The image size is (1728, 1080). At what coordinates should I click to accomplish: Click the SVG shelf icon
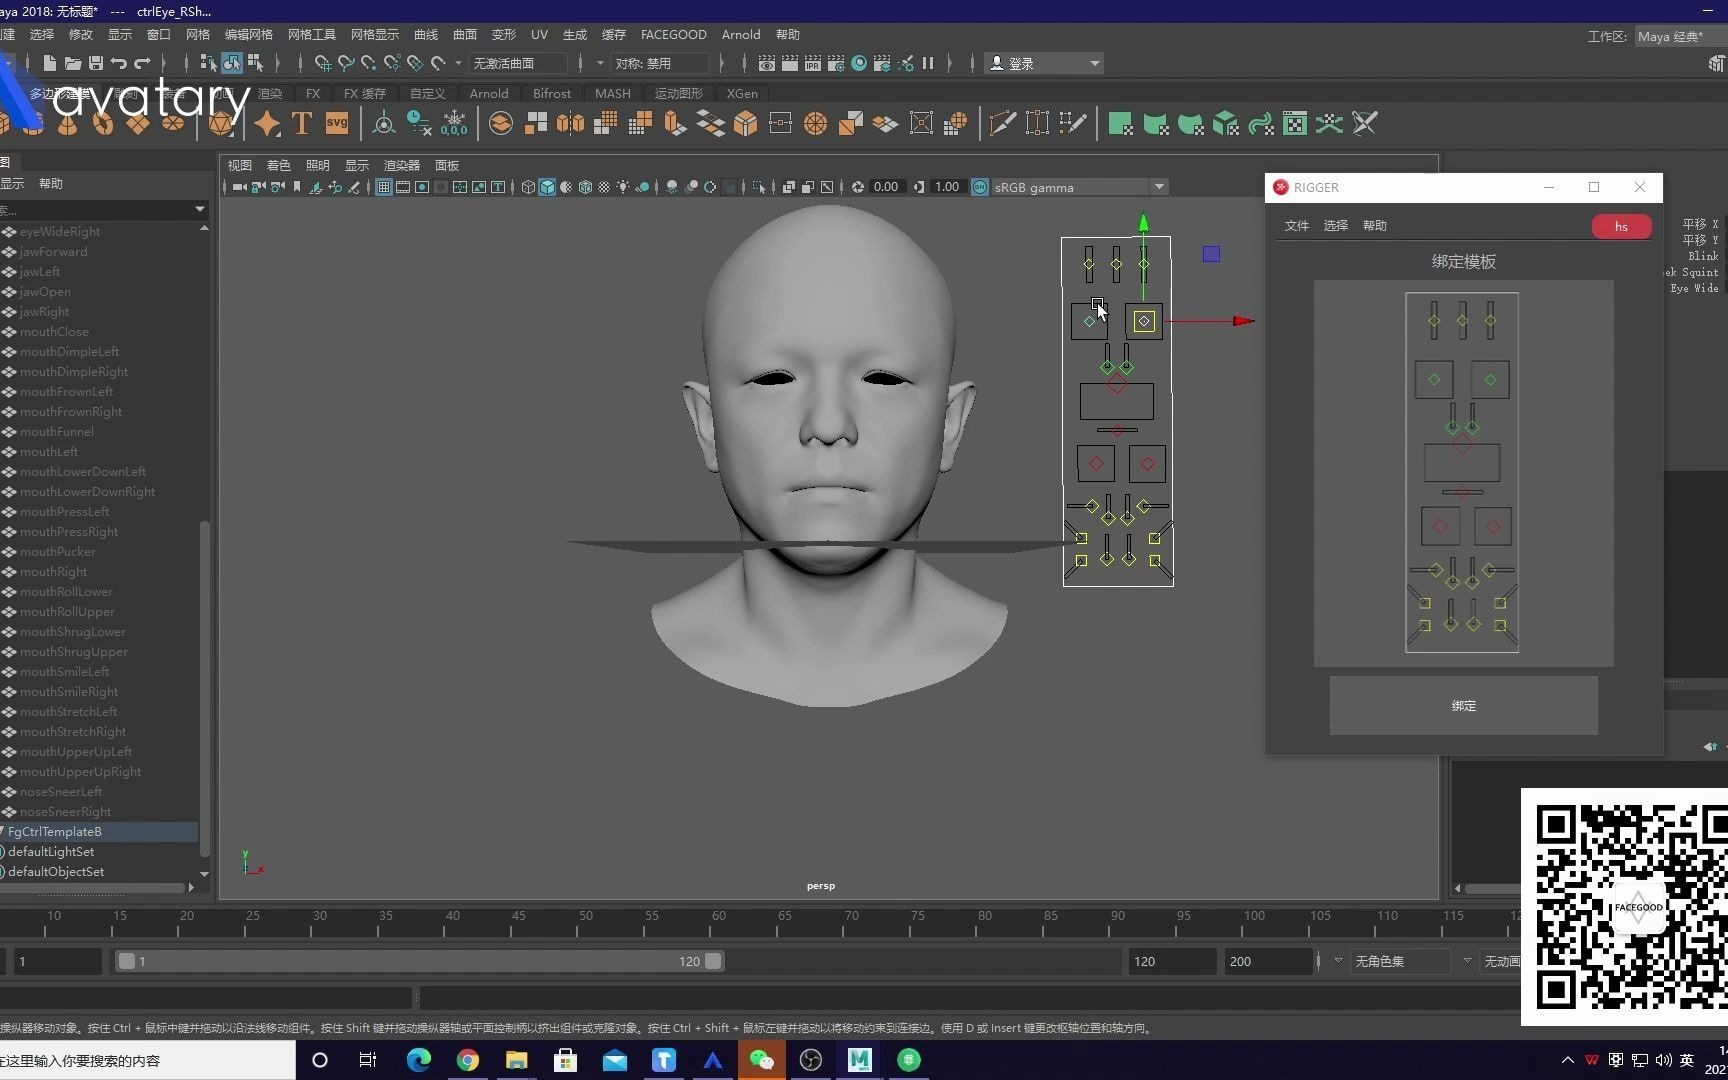click(x=337, y=124)
